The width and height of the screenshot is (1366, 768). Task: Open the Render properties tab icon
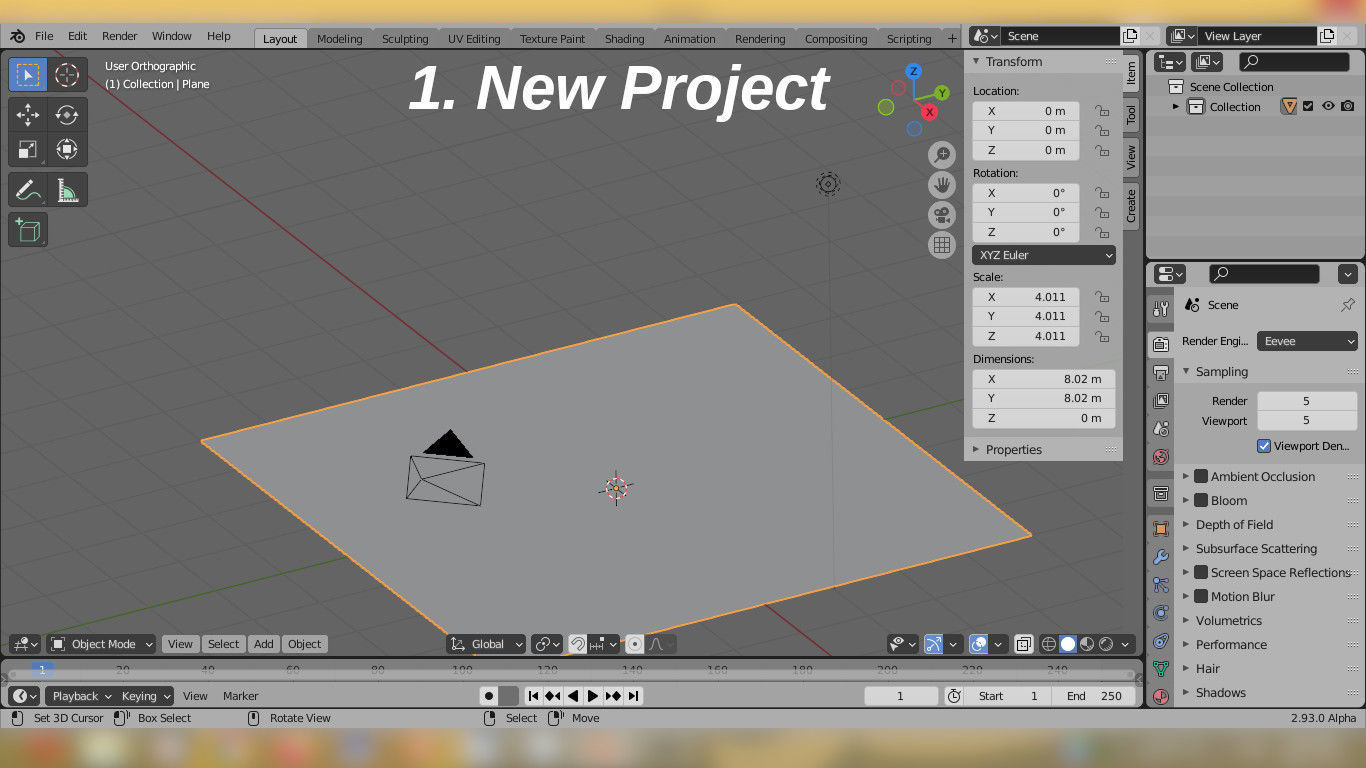[1160, 344]
